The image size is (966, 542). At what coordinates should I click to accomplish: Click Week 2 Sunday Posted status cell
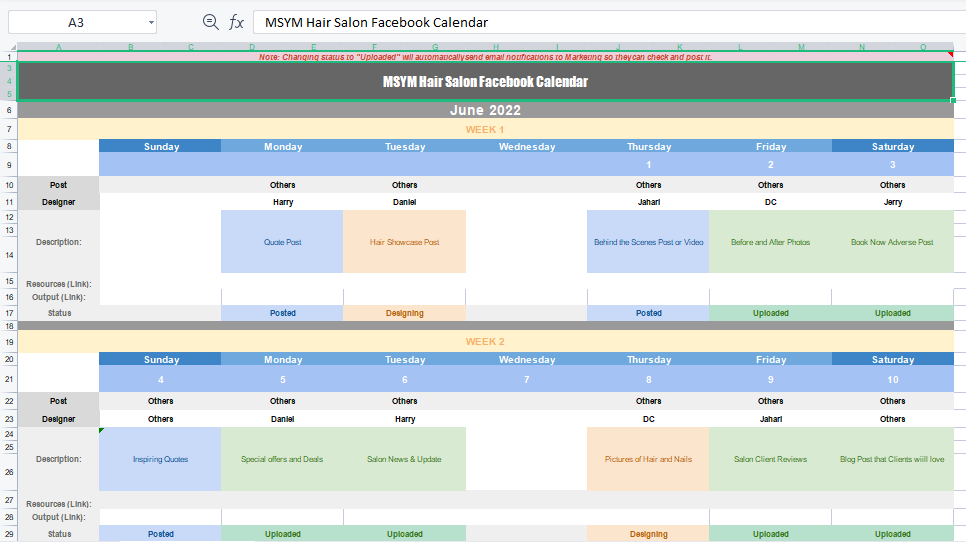[x=160, y=534]
